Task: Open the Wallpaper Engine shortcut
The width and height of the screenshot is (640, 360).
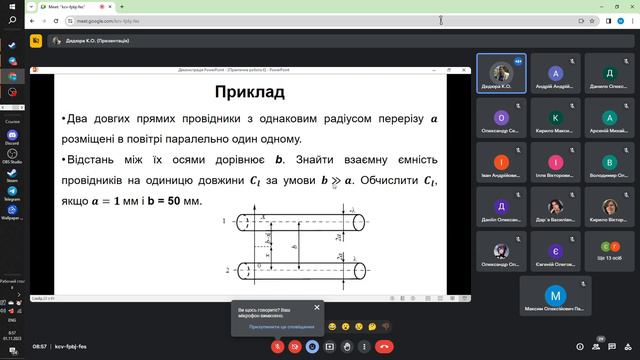Action: click(x=12, y=212)
